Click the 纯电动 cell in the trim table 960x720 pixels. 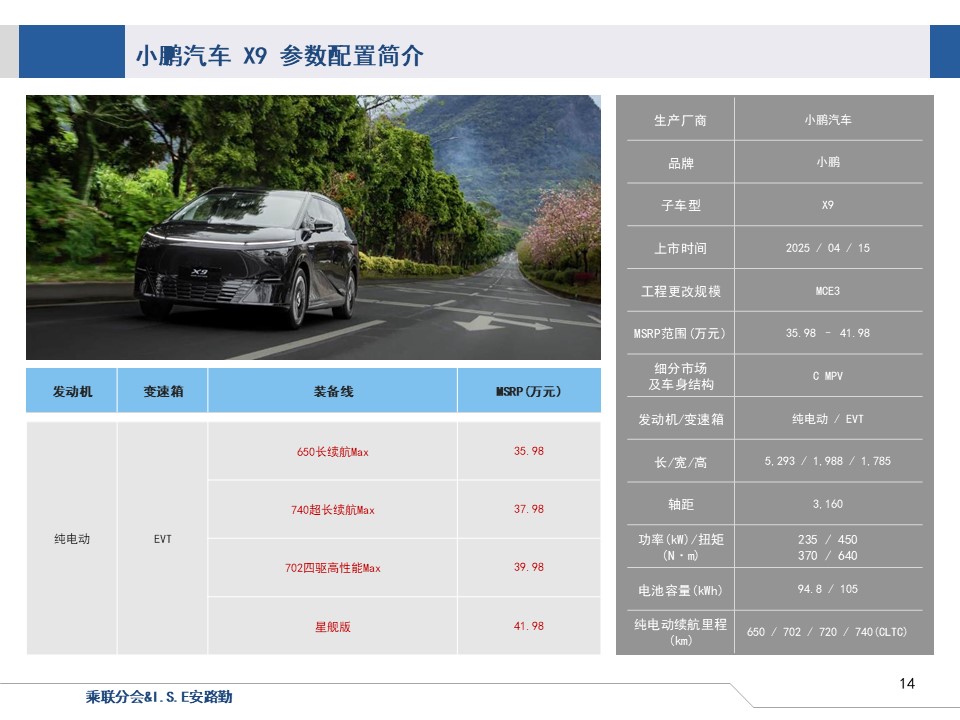tap(72, 539)
